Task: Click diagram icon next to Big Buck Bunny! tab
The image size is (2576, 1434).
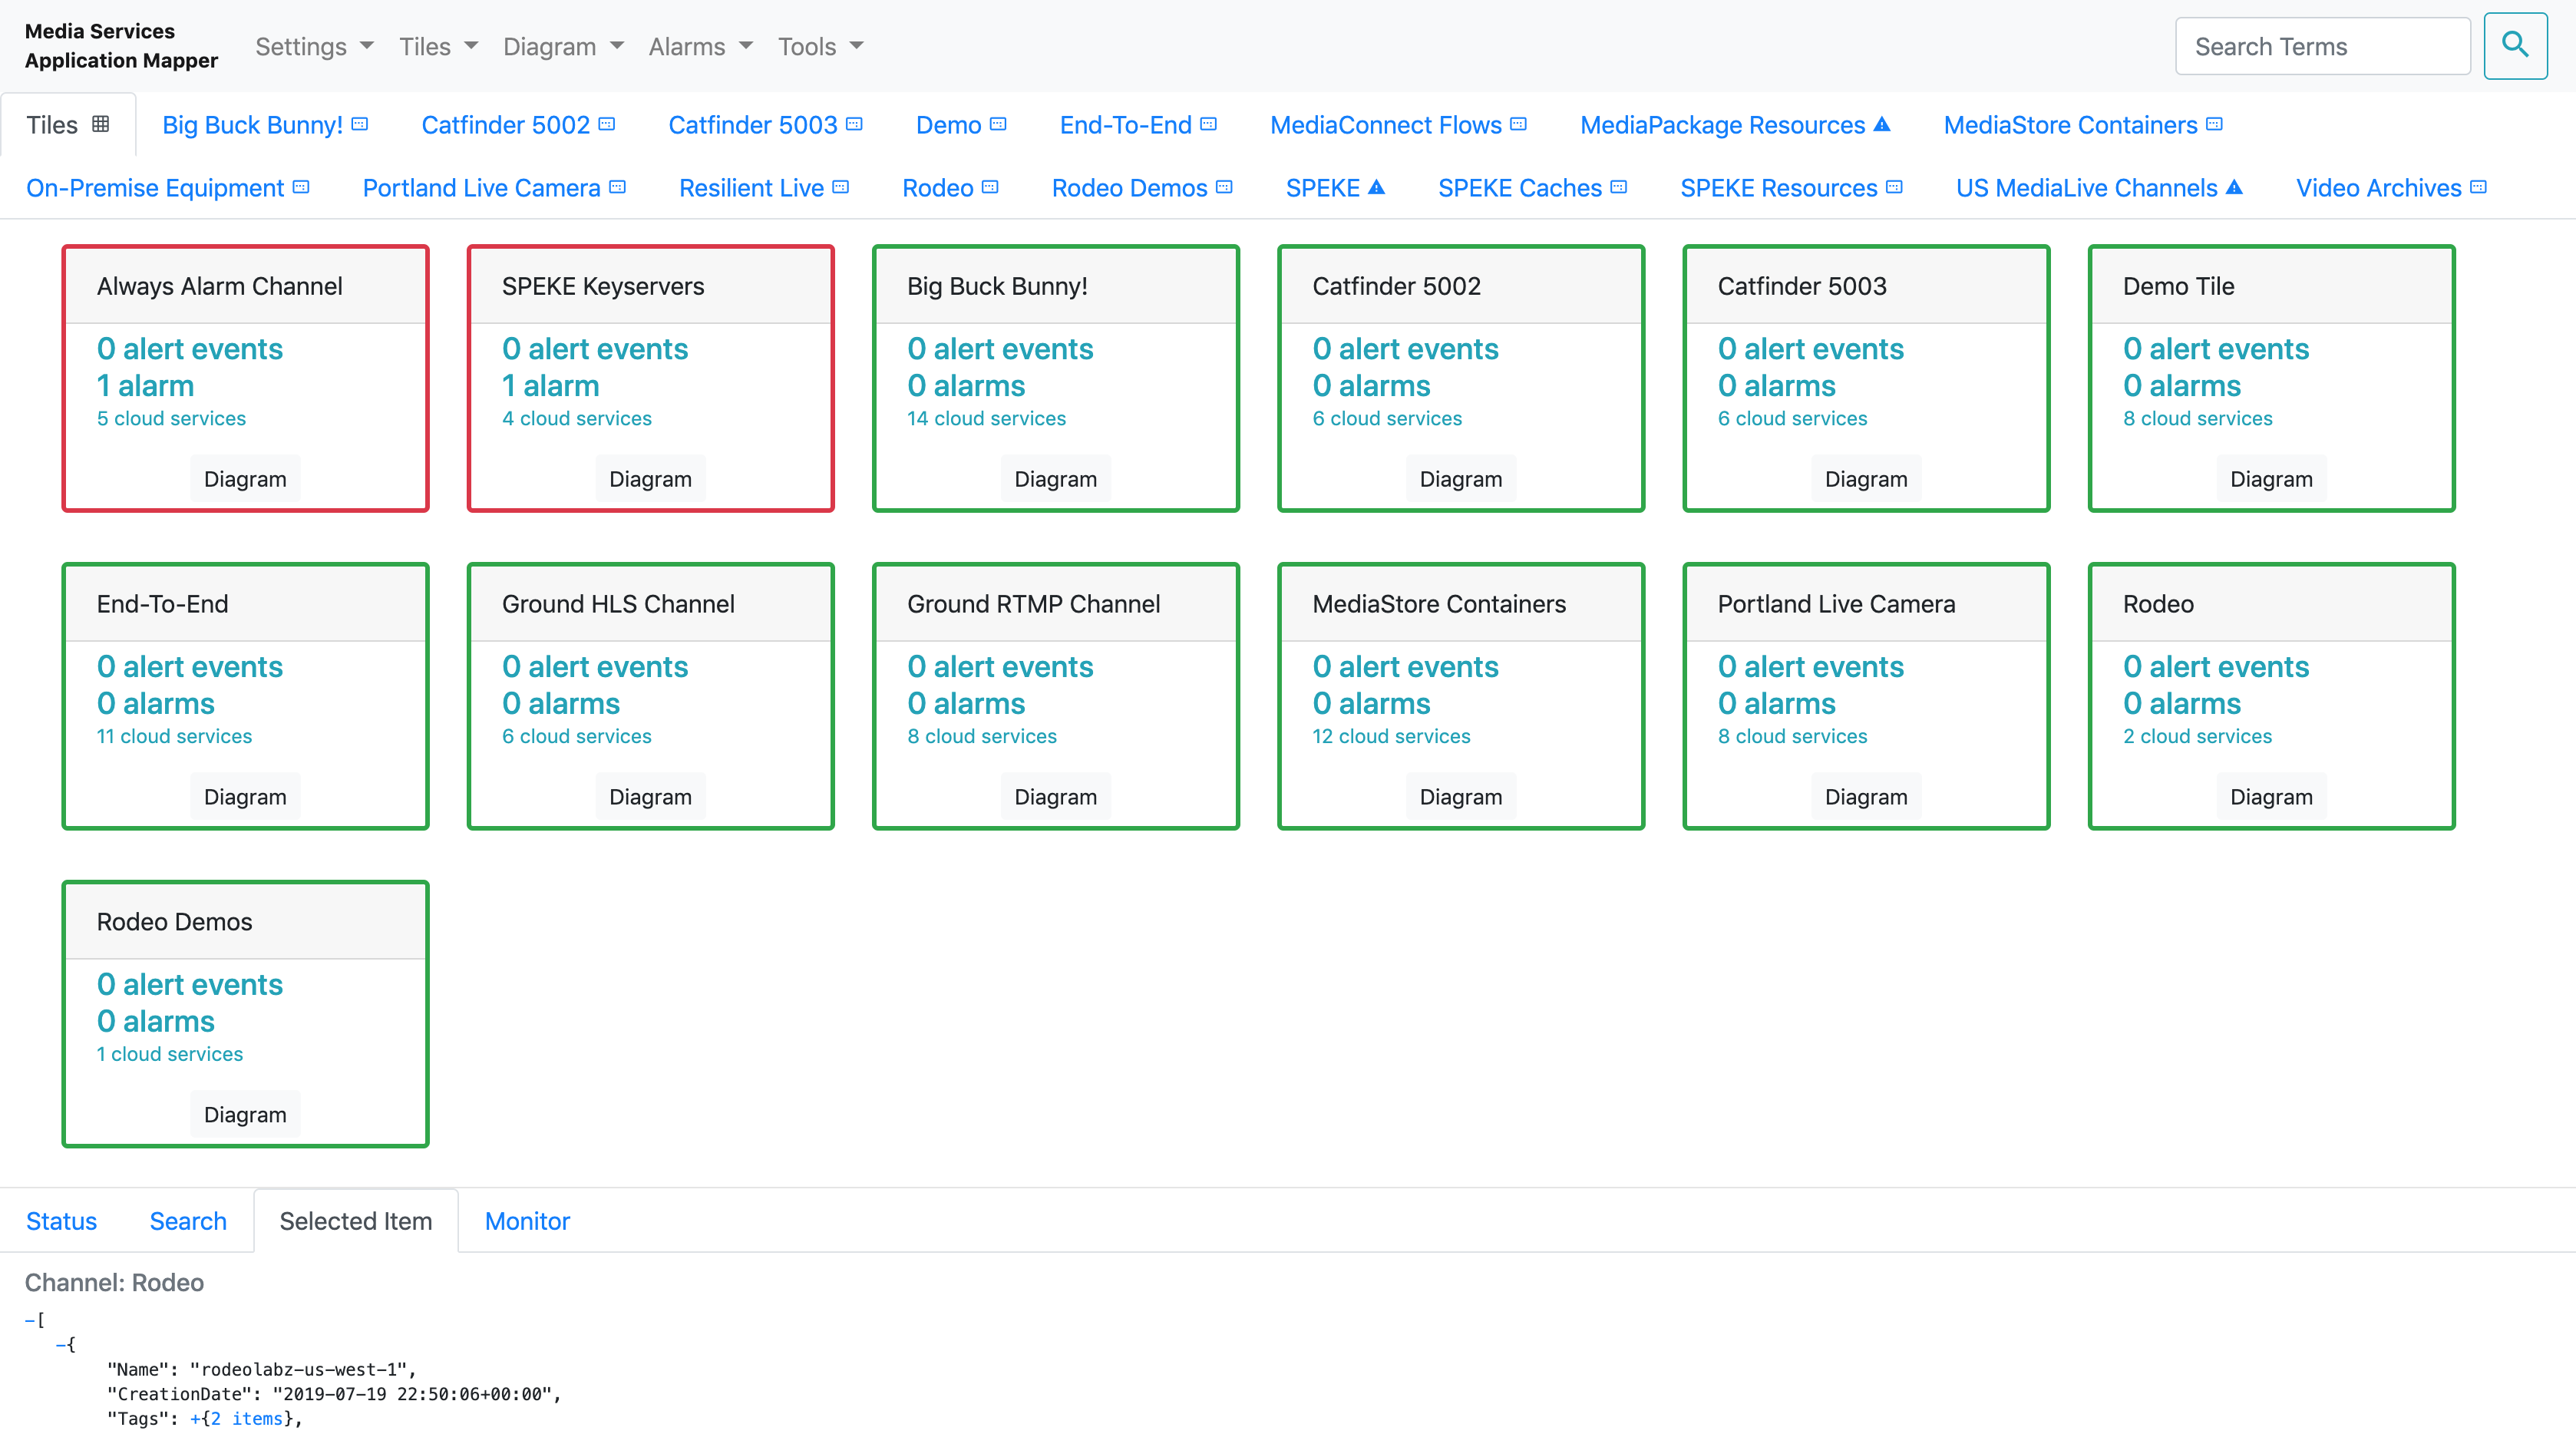Action: [360, 124]
